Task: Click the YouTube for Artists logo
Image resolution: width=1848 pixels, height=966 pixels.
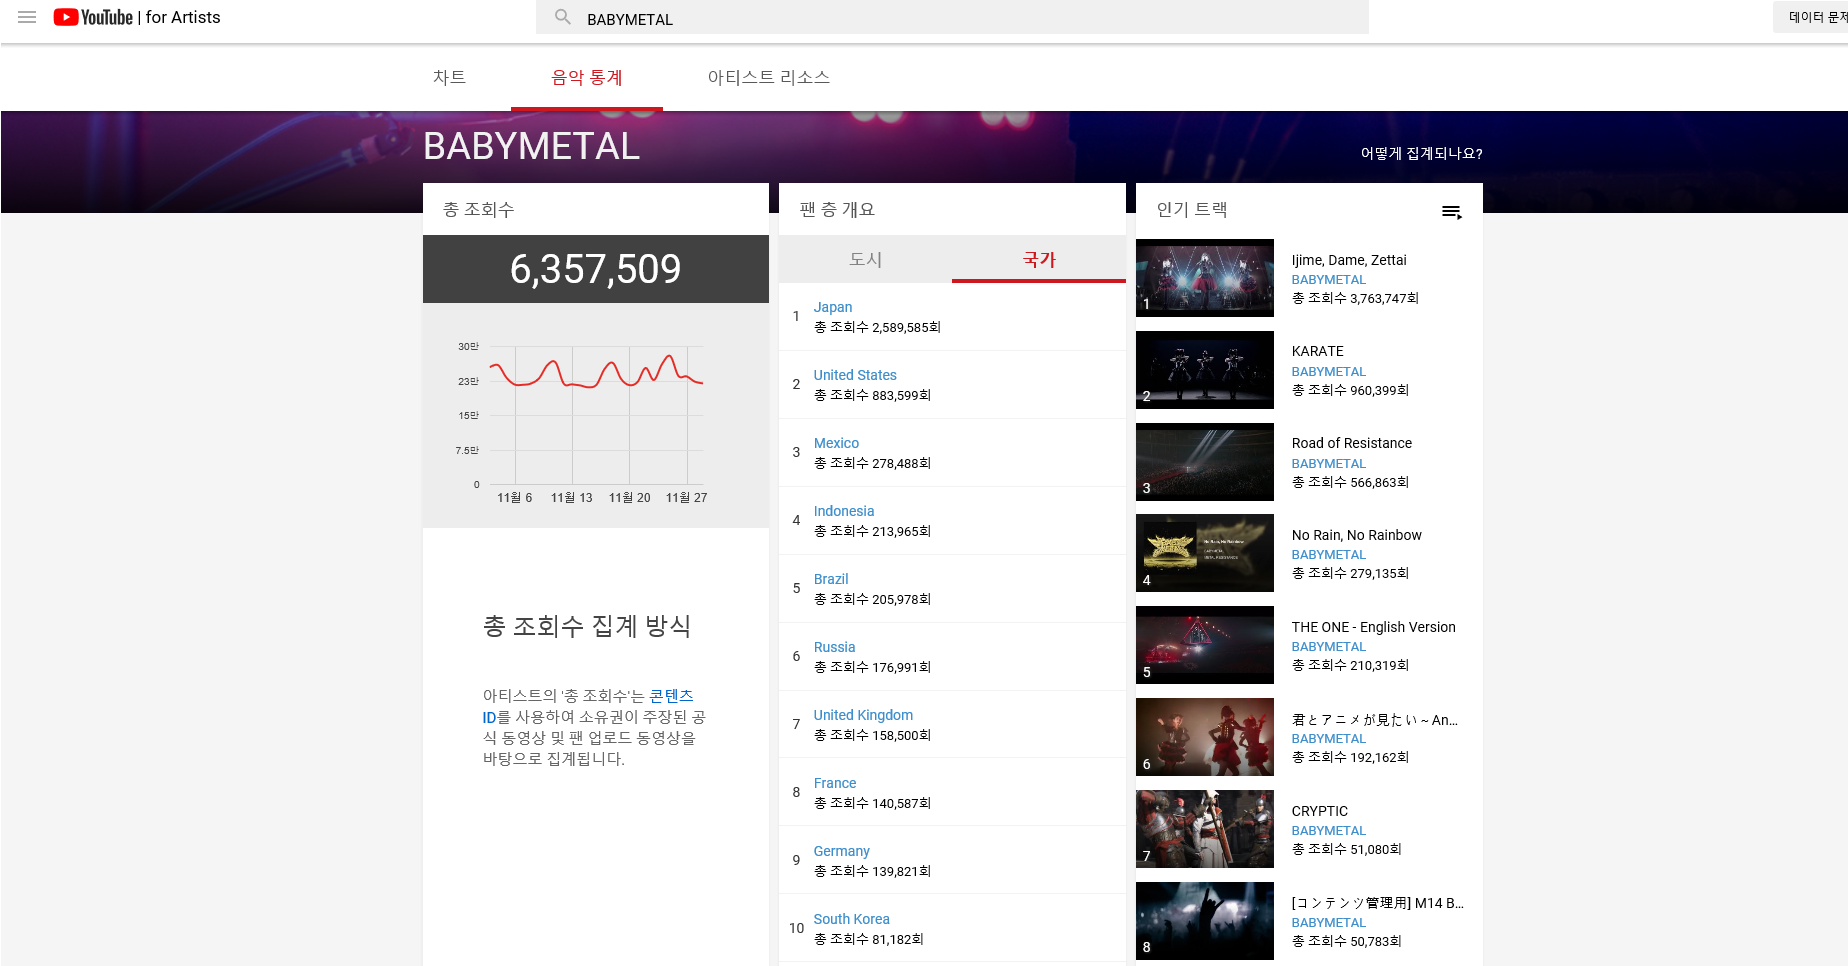Action: [x=137, y=17]
